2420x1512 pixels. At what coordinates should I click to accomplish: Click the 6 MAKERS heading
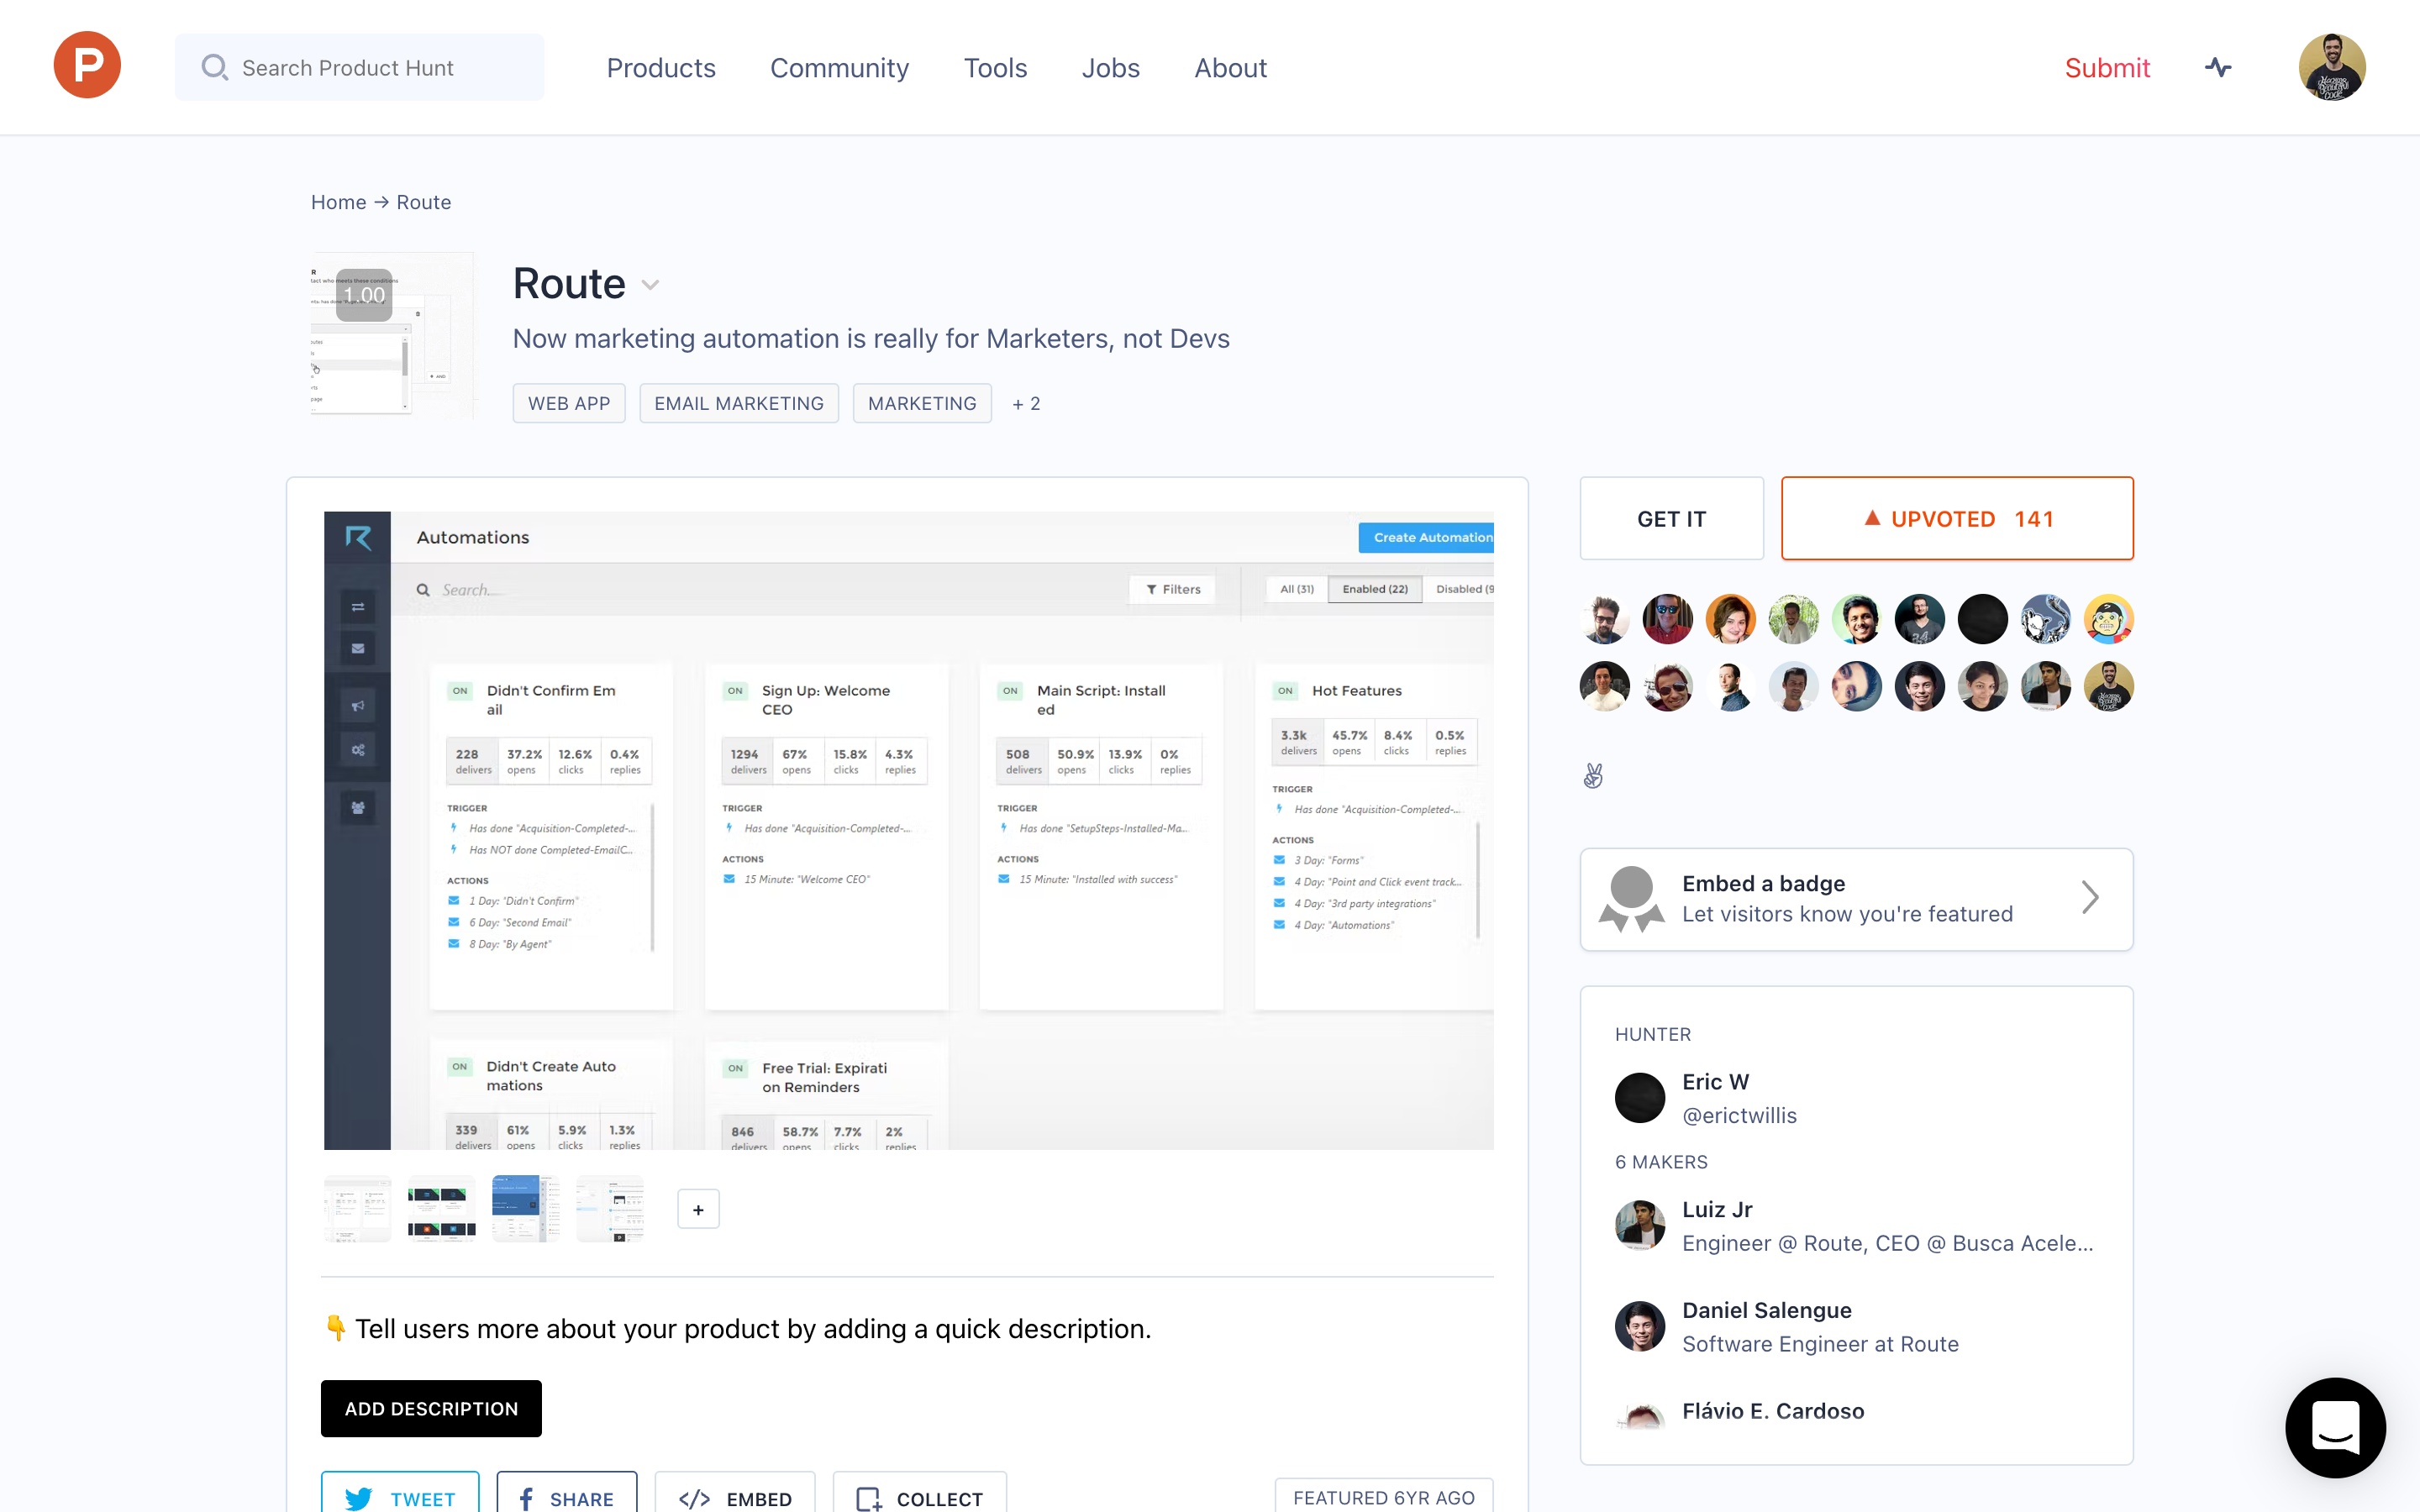(1661, 1162)
